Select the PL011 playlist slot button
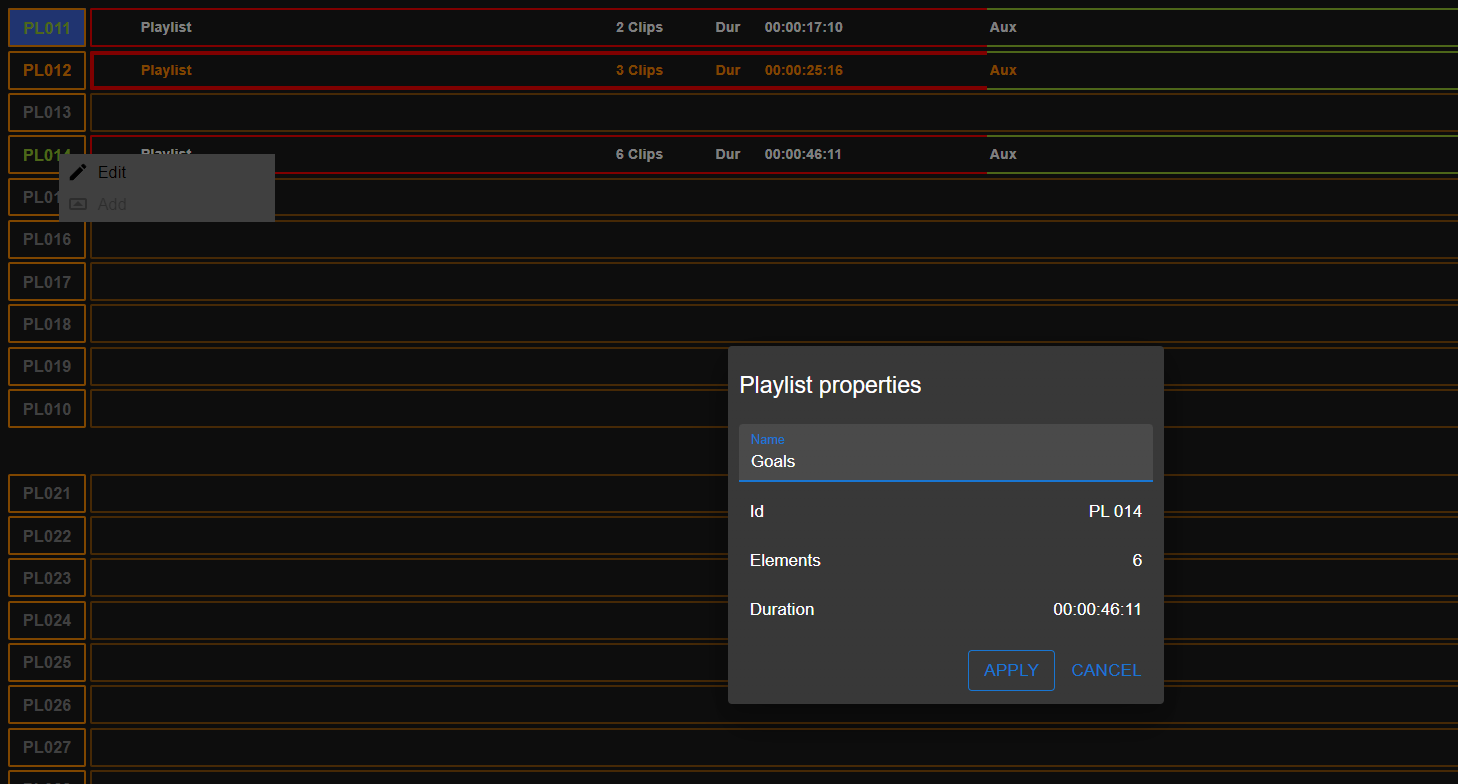 47,28
